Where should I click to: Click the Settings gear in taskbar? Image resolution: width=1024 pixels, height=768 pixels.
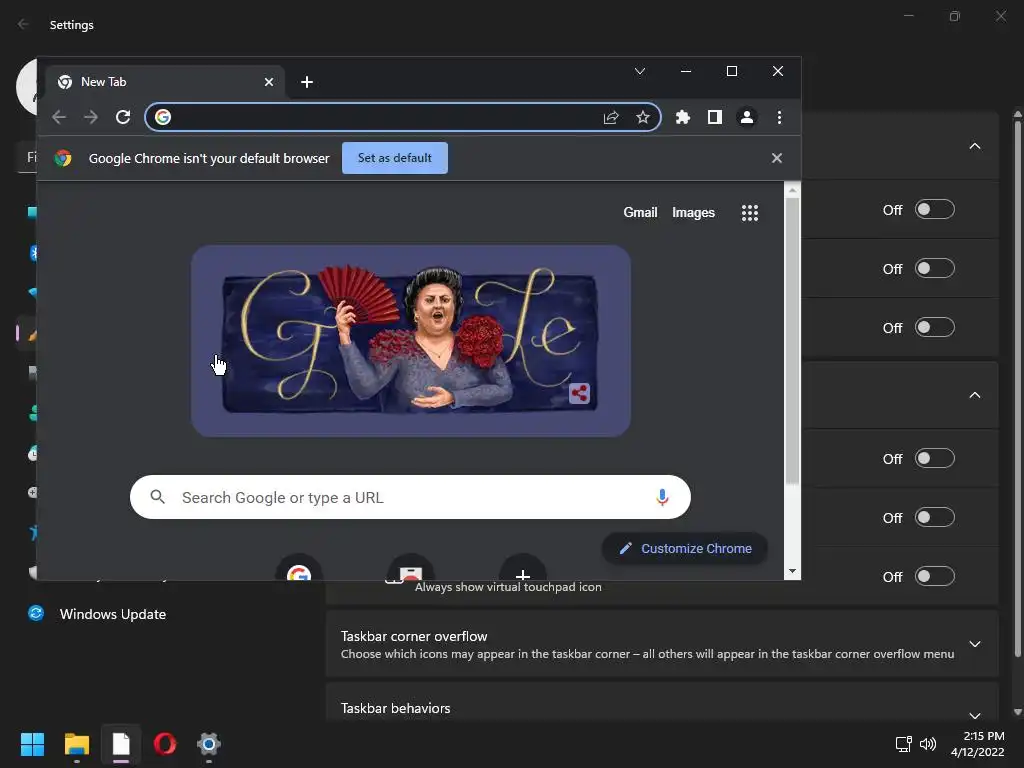pos(209,744)
